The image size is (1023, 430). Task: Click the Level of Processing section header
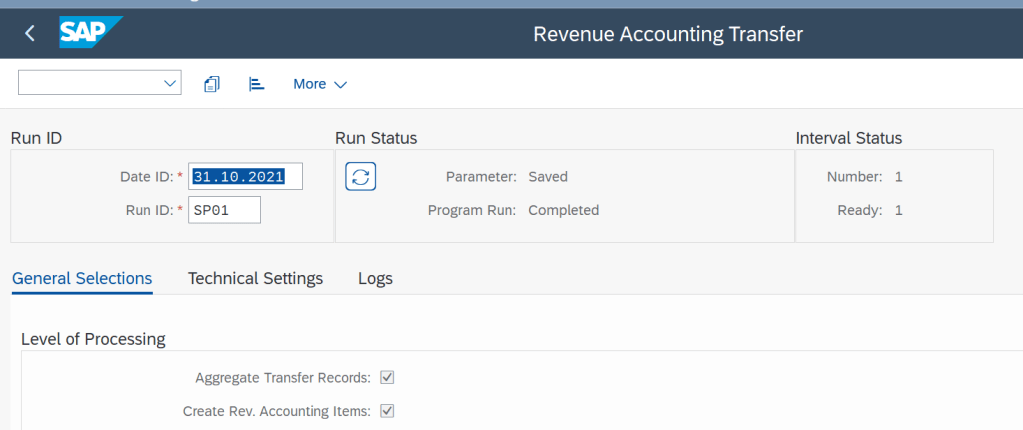[x=93, y=338]
